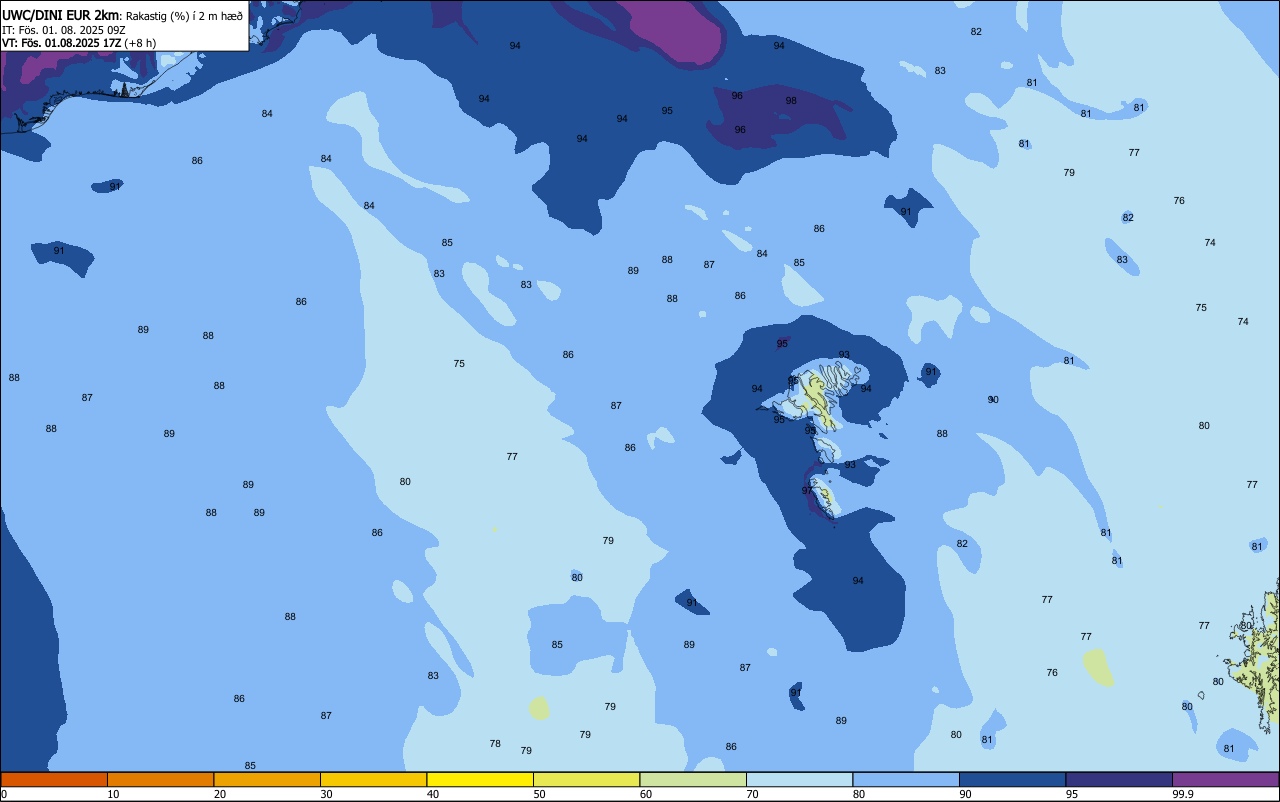Click the '98' humidity value on the map

tap(791, 101)
